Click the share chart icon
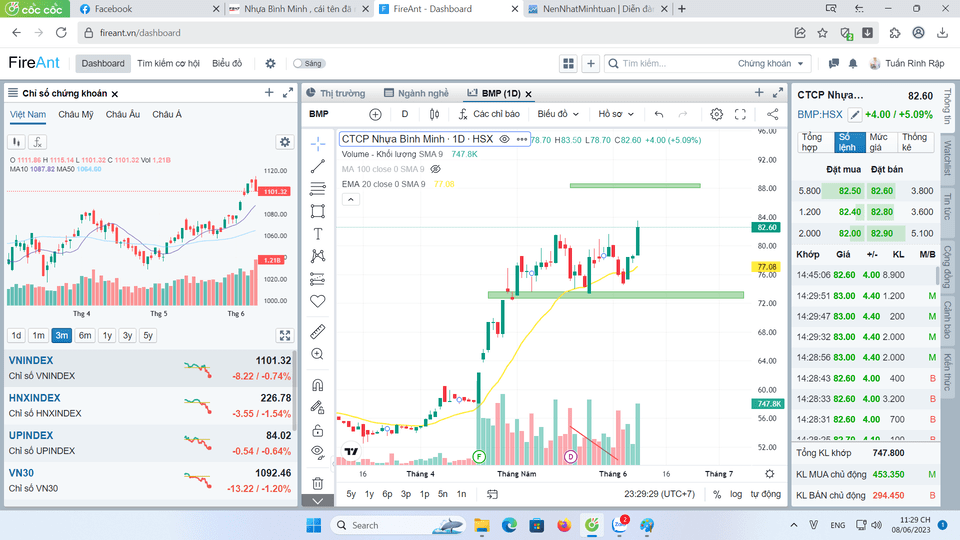 (773, 114)
